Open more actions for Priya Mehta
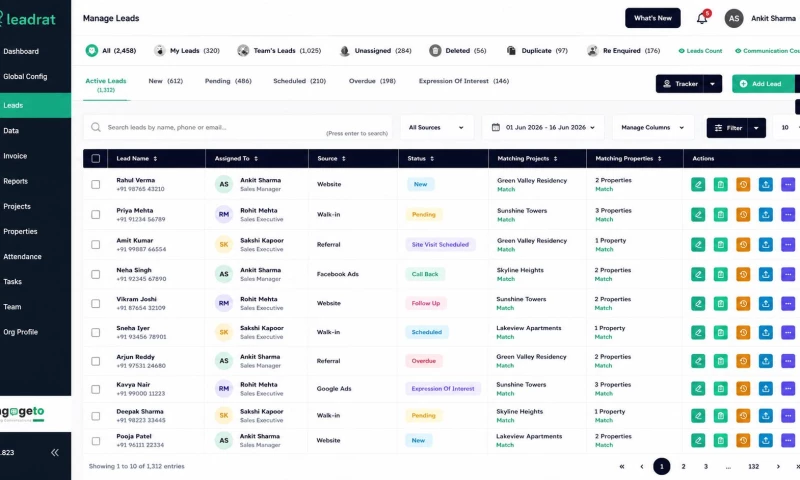 coord(788,215)
